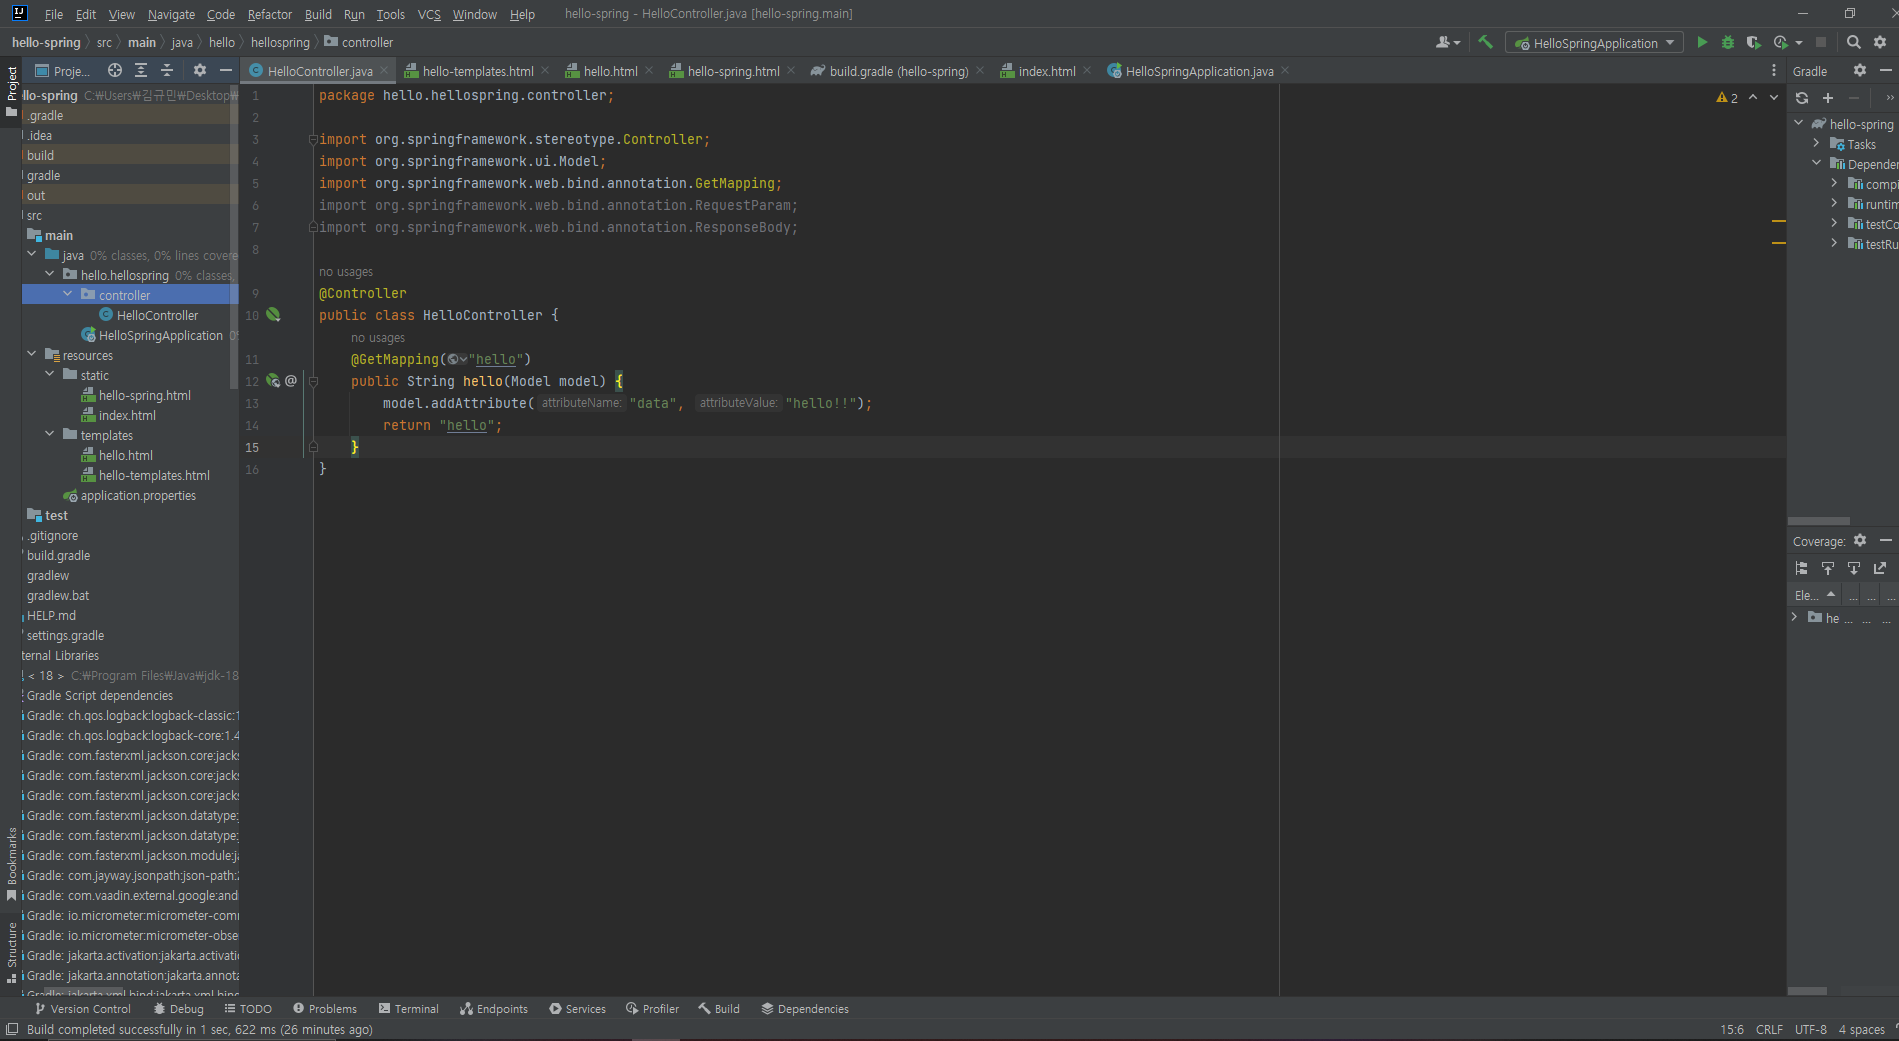The height and width of the screenshot is (1041, 1899).
Task: Expand all in the Project panel toolbar
Action: (141, 70)
